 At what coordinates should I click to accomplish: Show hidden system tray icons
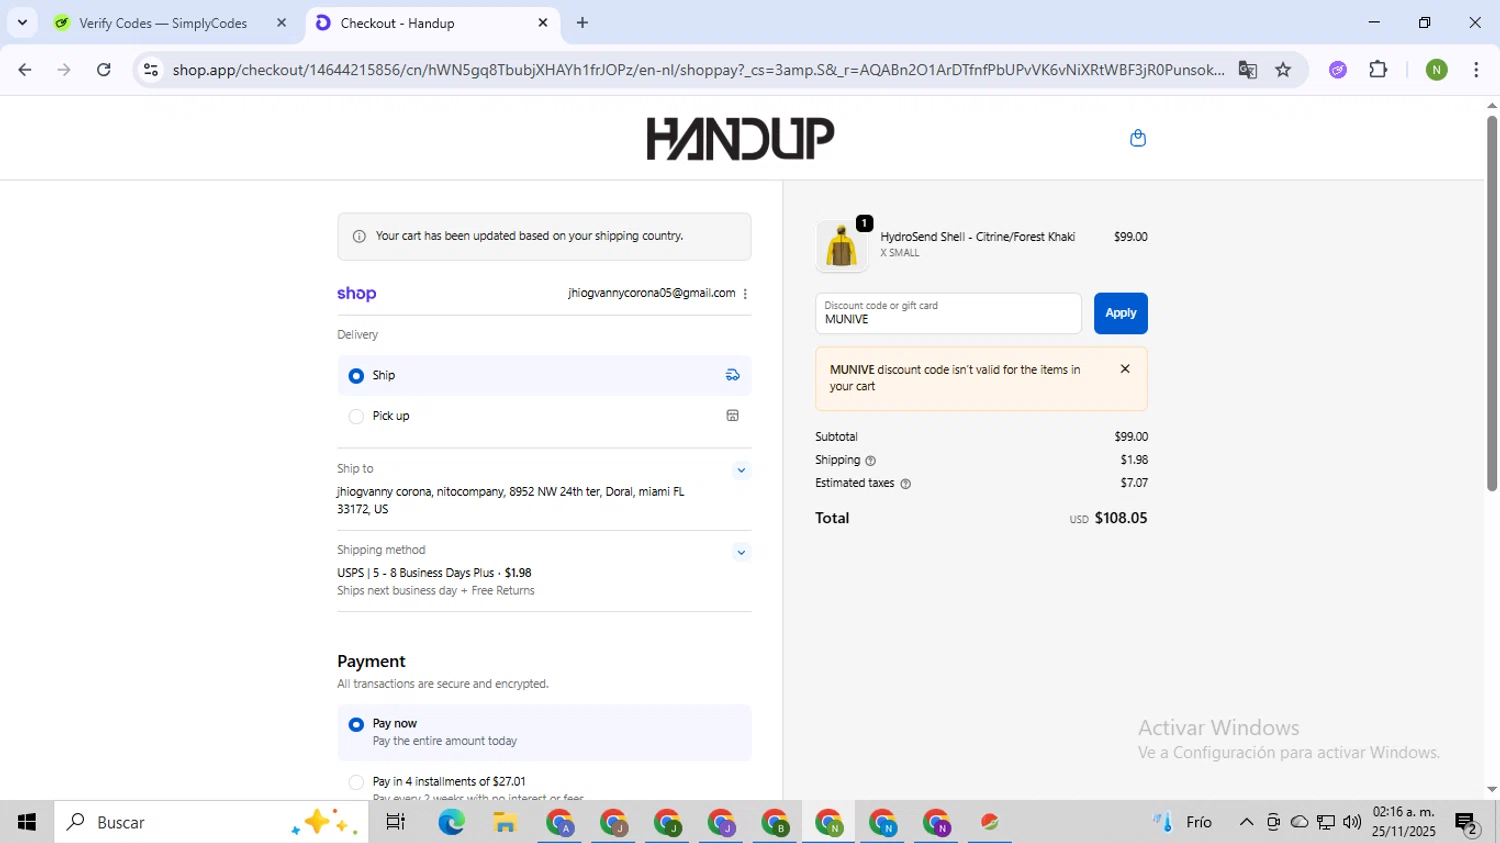(1246, 822)
